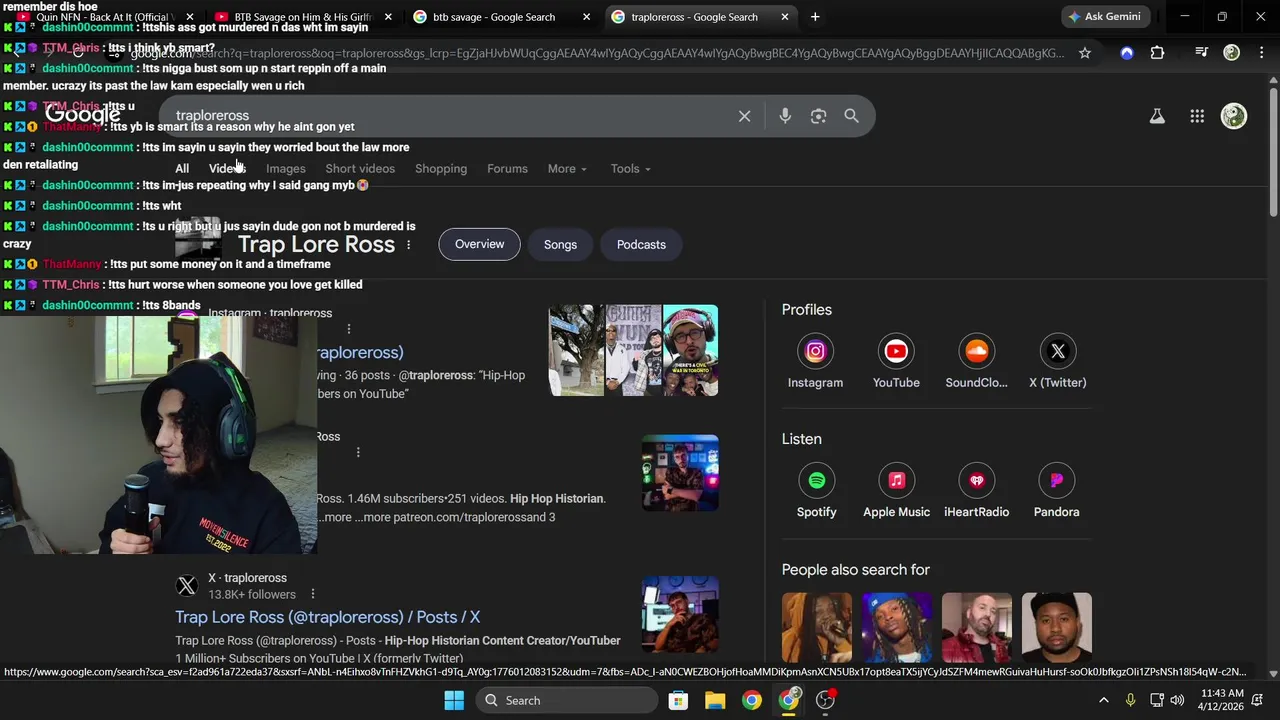Image resolution: width=1280 pixels, height=720 pixels.
Task: Open Microsoft Store from taskbar
Action: coord(678,700)
